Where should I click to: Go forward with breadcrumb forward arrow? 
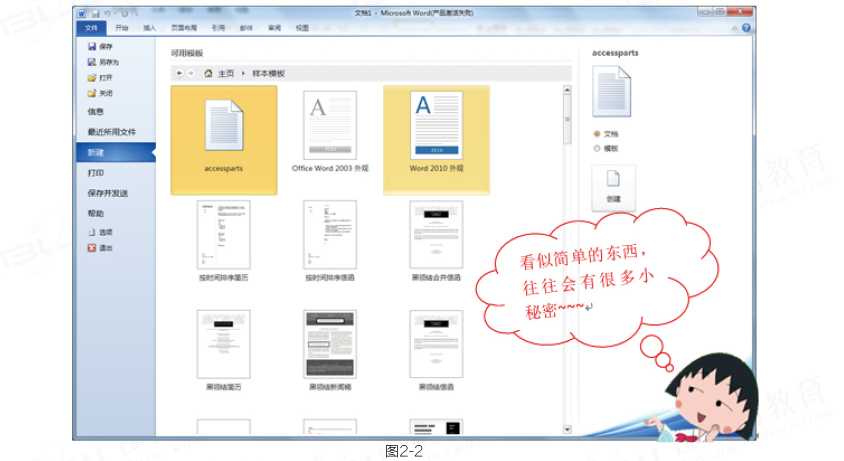click(x=191, y=73)
